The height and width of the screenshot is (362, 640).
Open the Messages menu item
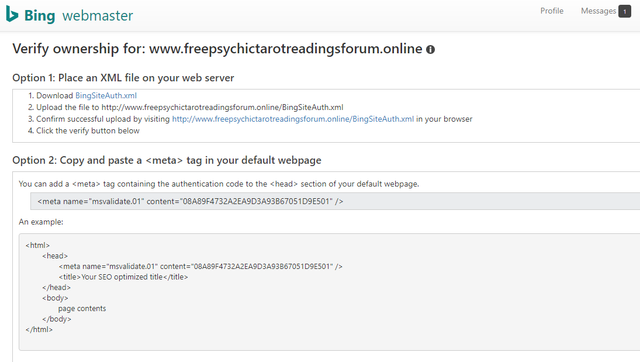click(x=598, y=11)
